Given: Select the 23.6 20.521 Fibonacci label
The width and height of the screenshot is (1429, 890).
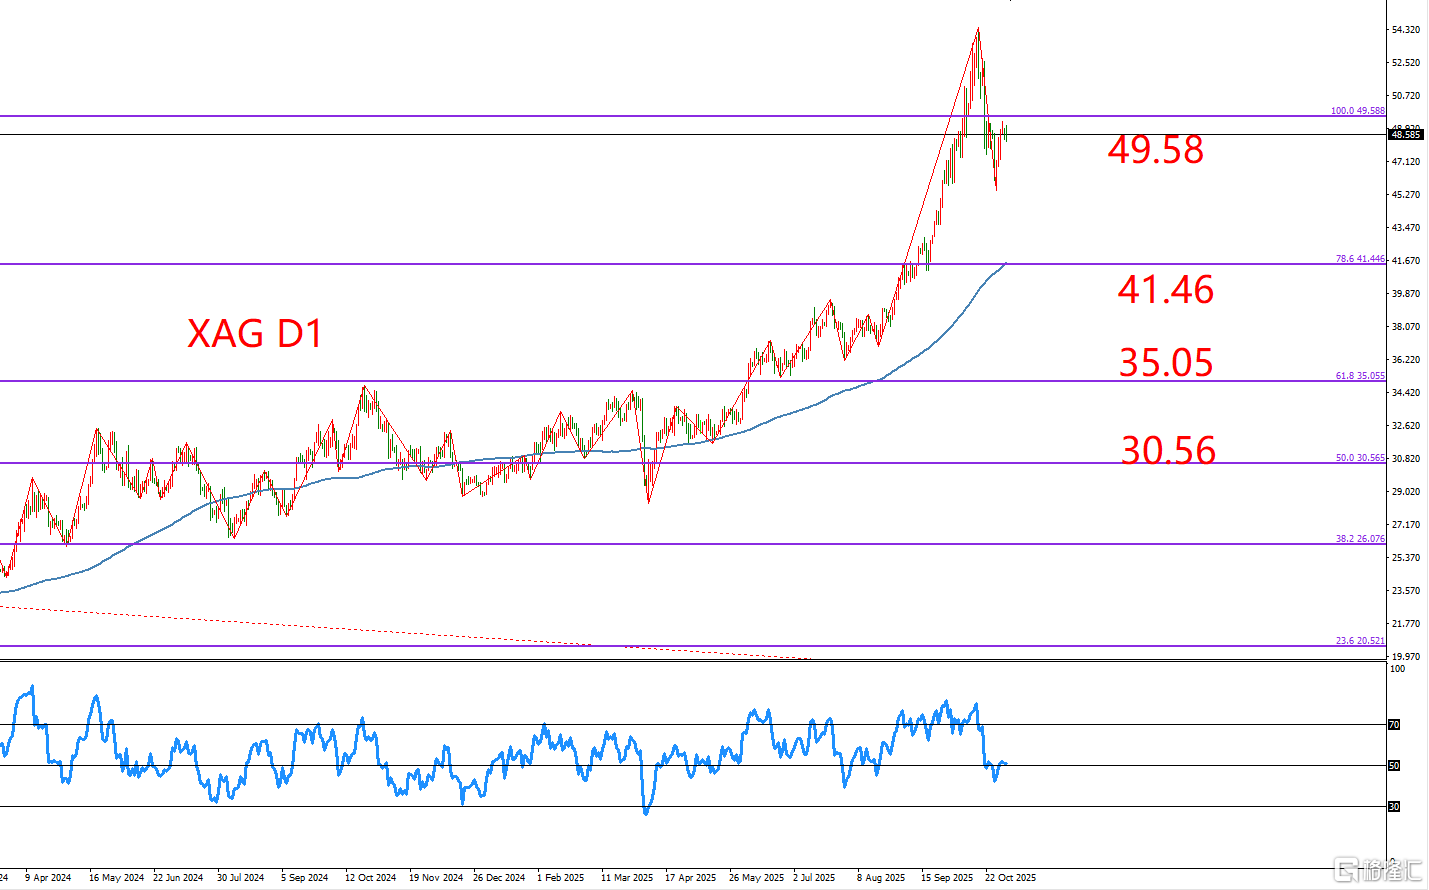Looking at the screenshot, I should pyautogui.click(x=1360, y=641).
